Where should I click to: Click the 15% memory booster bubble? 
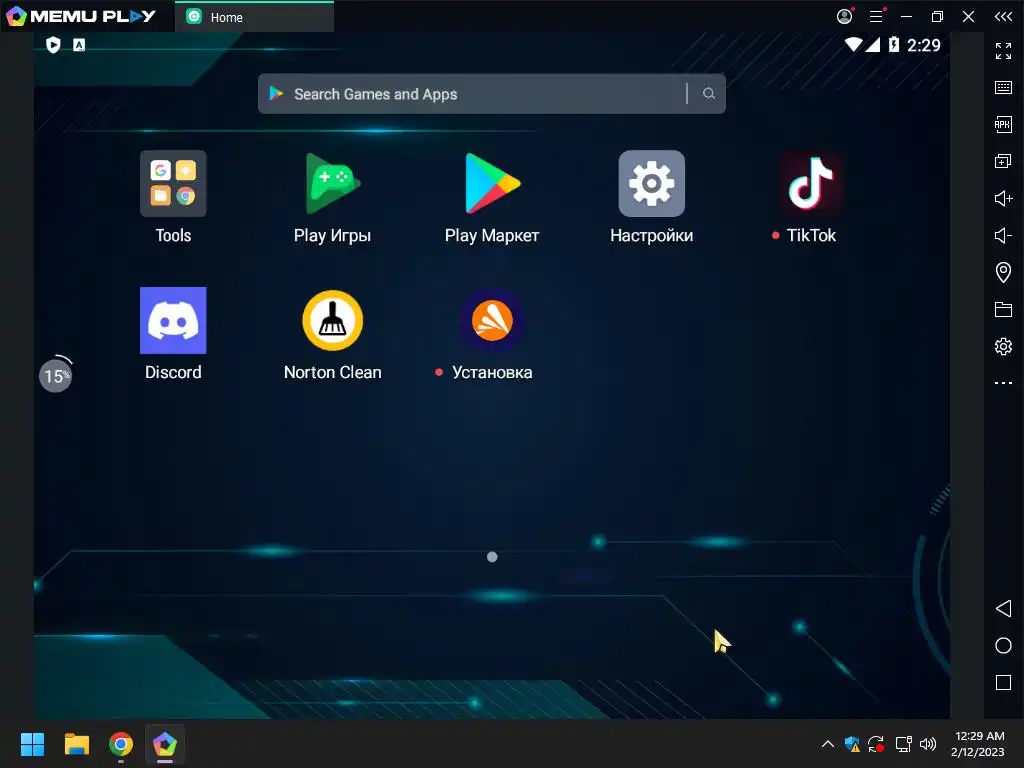(56, 375)
